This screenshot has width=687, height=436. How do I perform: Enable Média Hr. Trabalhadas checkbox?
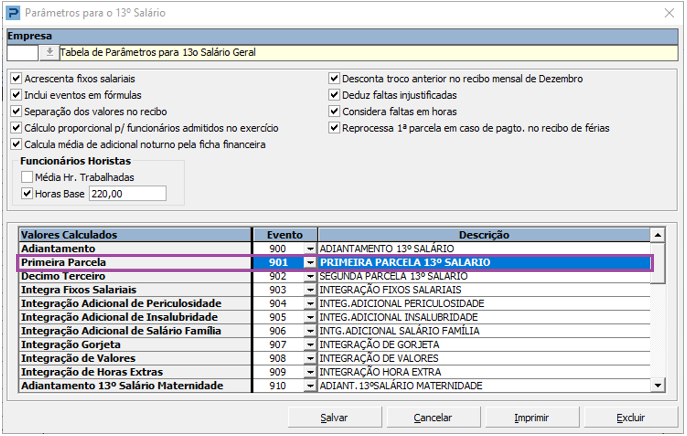28,177
